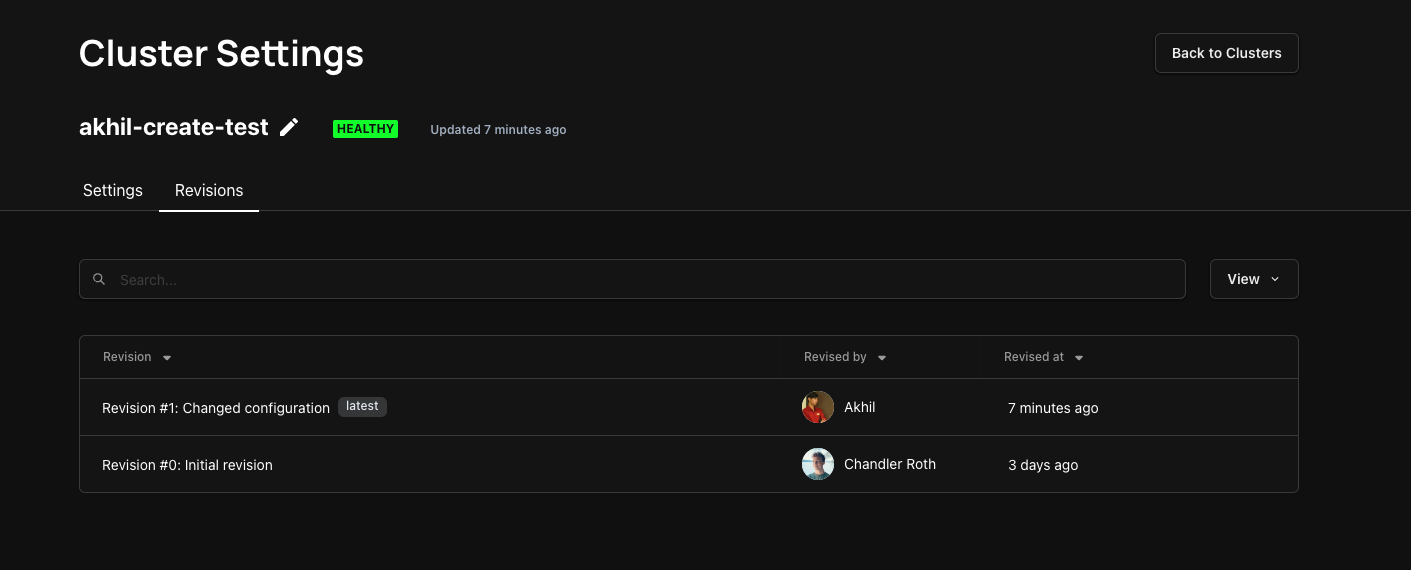Viewport: 1411px width, 570px height.
Task: Go back with Back to Clusters button
Action: (x=1227, y=53)
